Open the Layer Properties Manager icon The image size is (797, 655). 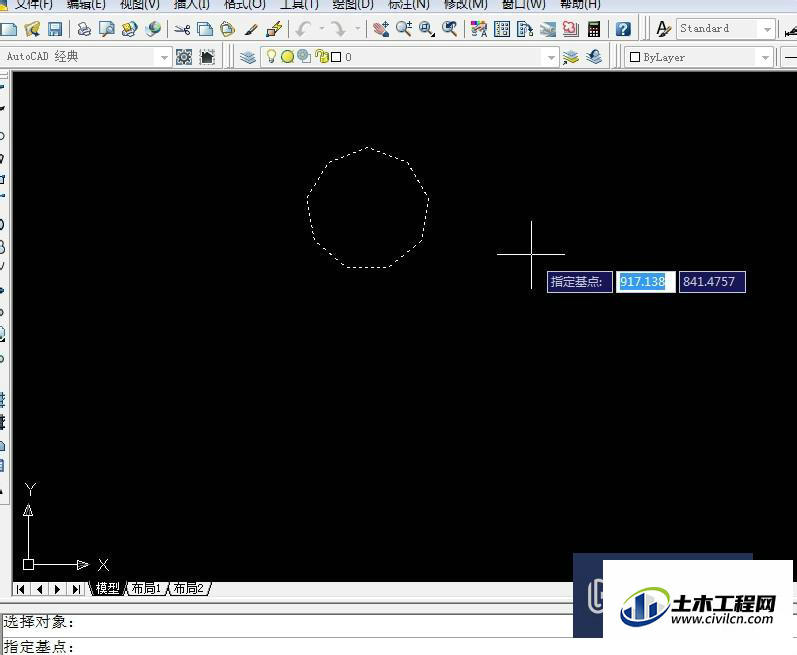(248, 57)
